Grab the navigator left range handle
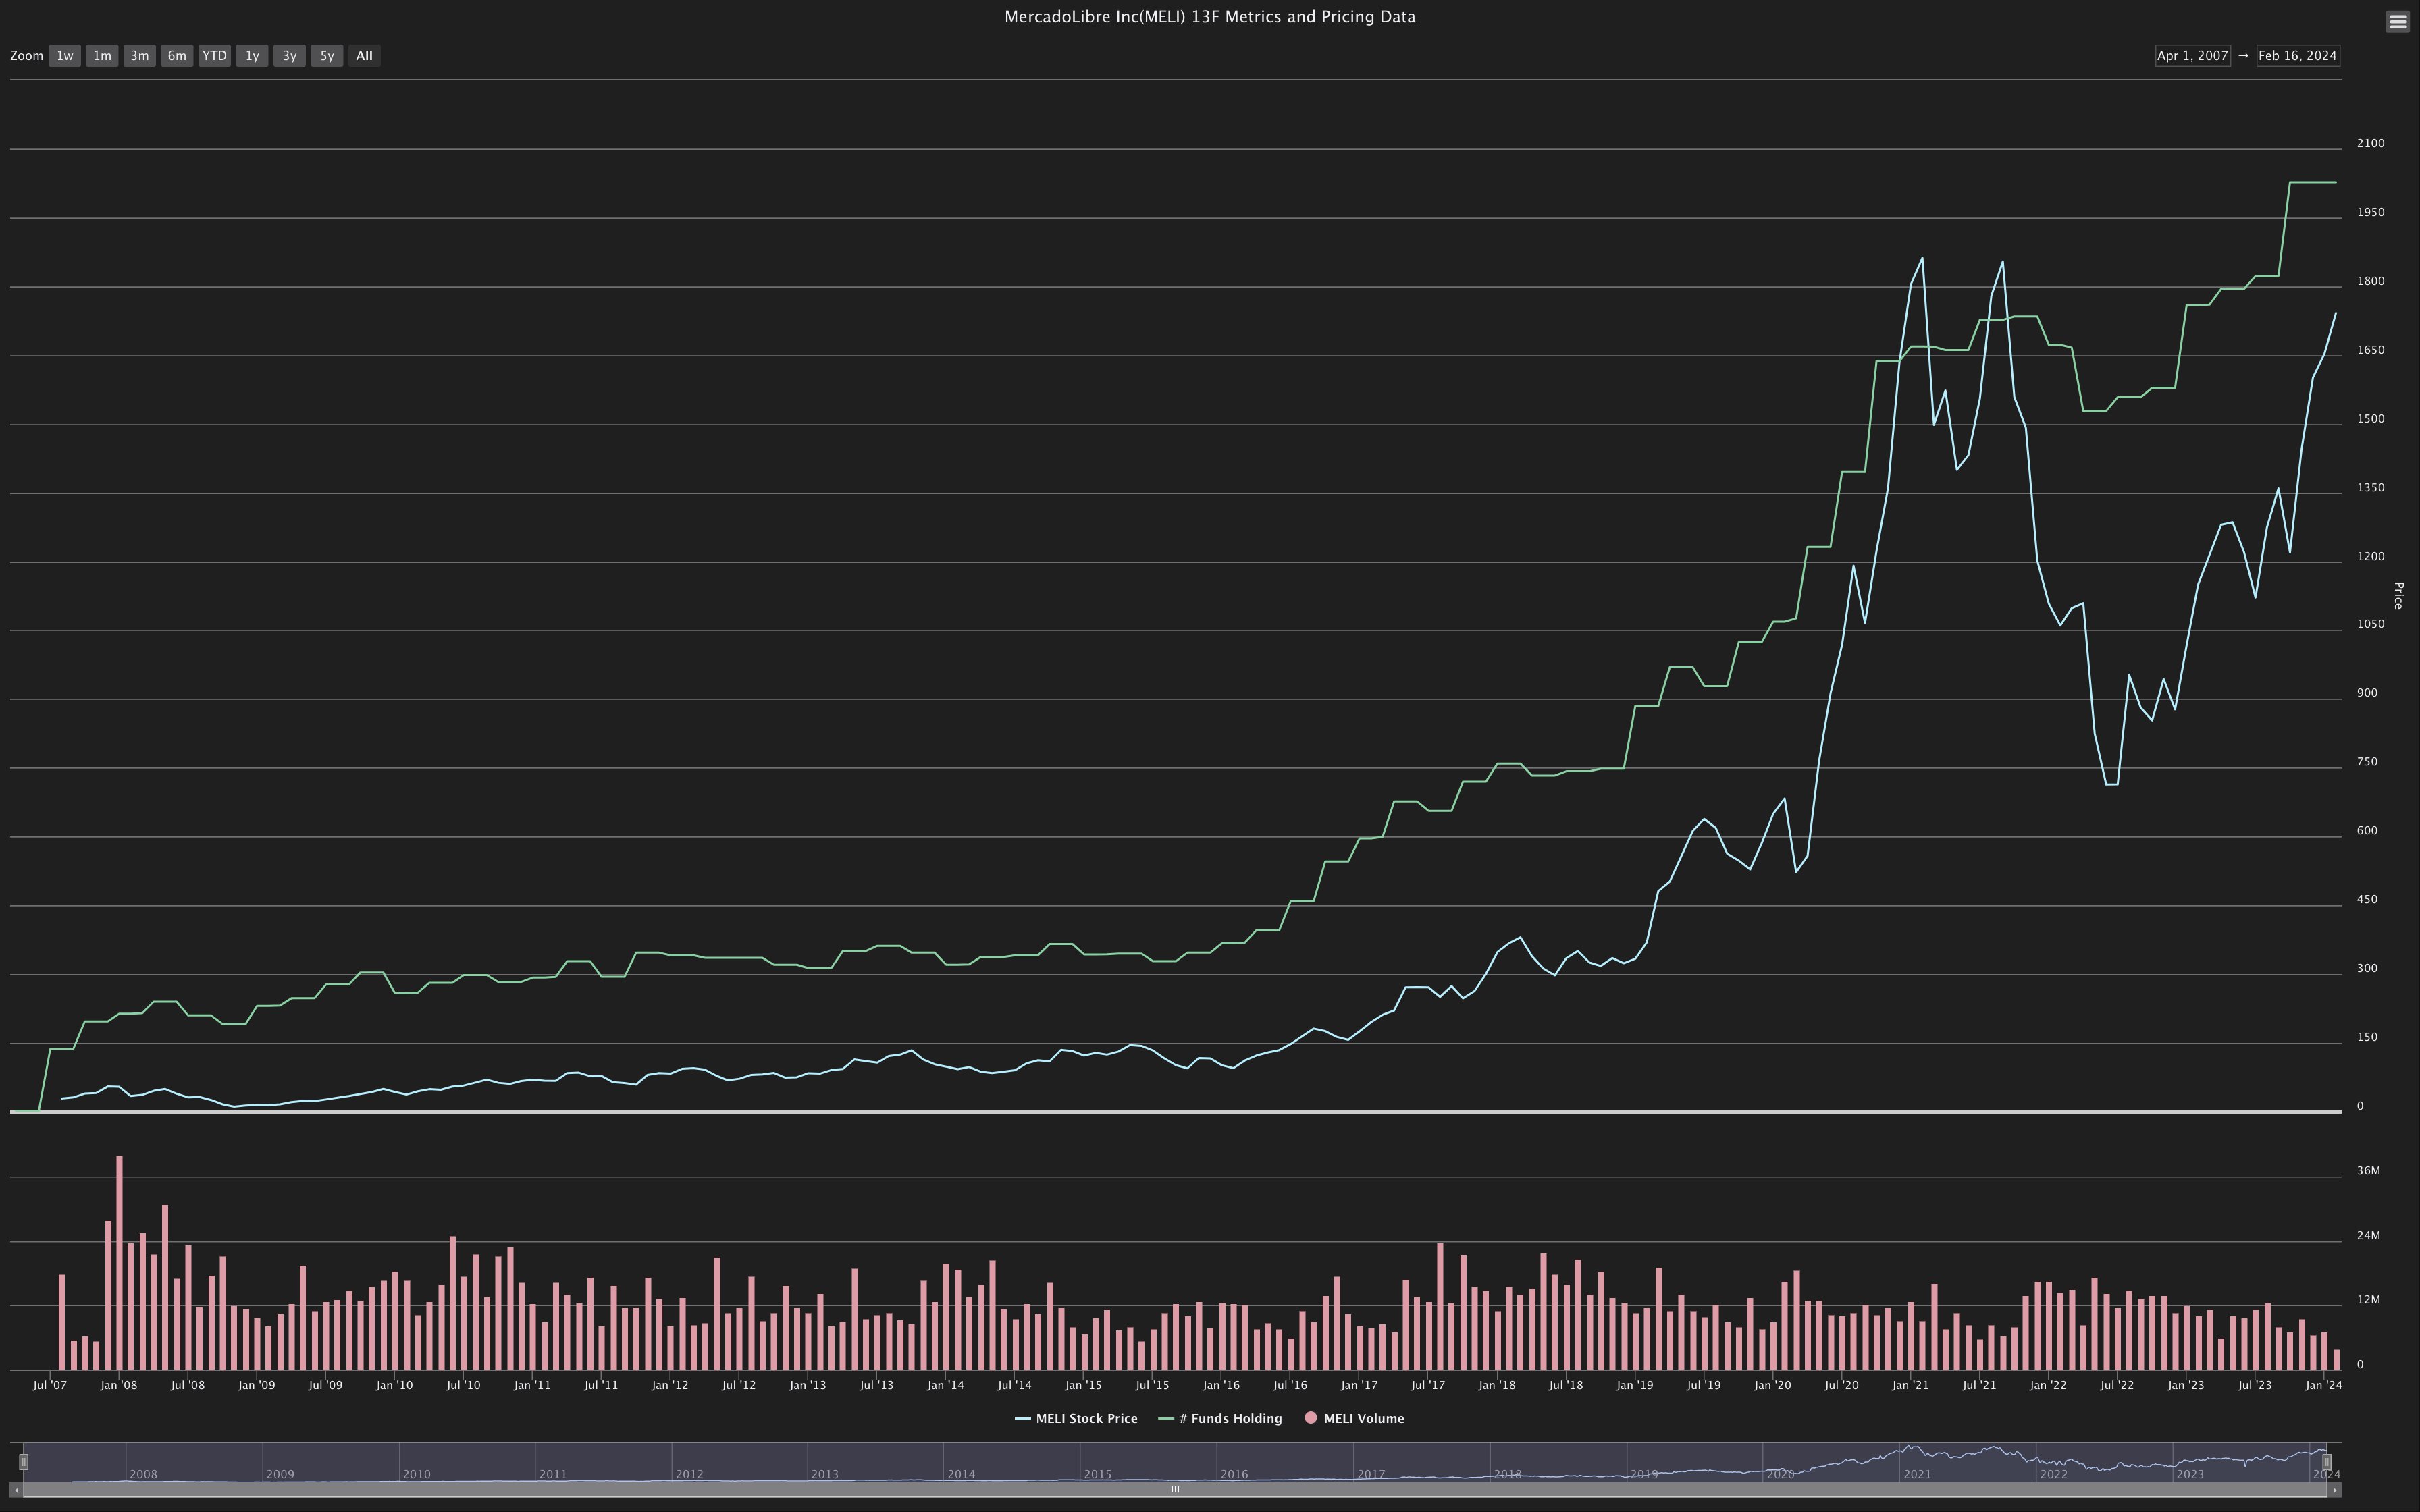 click(x=24, y=1462)
